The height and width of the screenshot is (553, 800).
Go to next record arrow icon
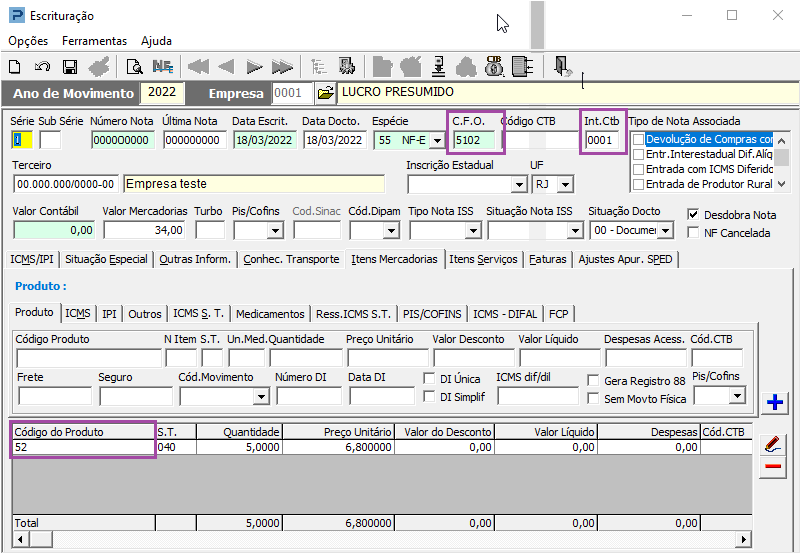pos(254,66)
